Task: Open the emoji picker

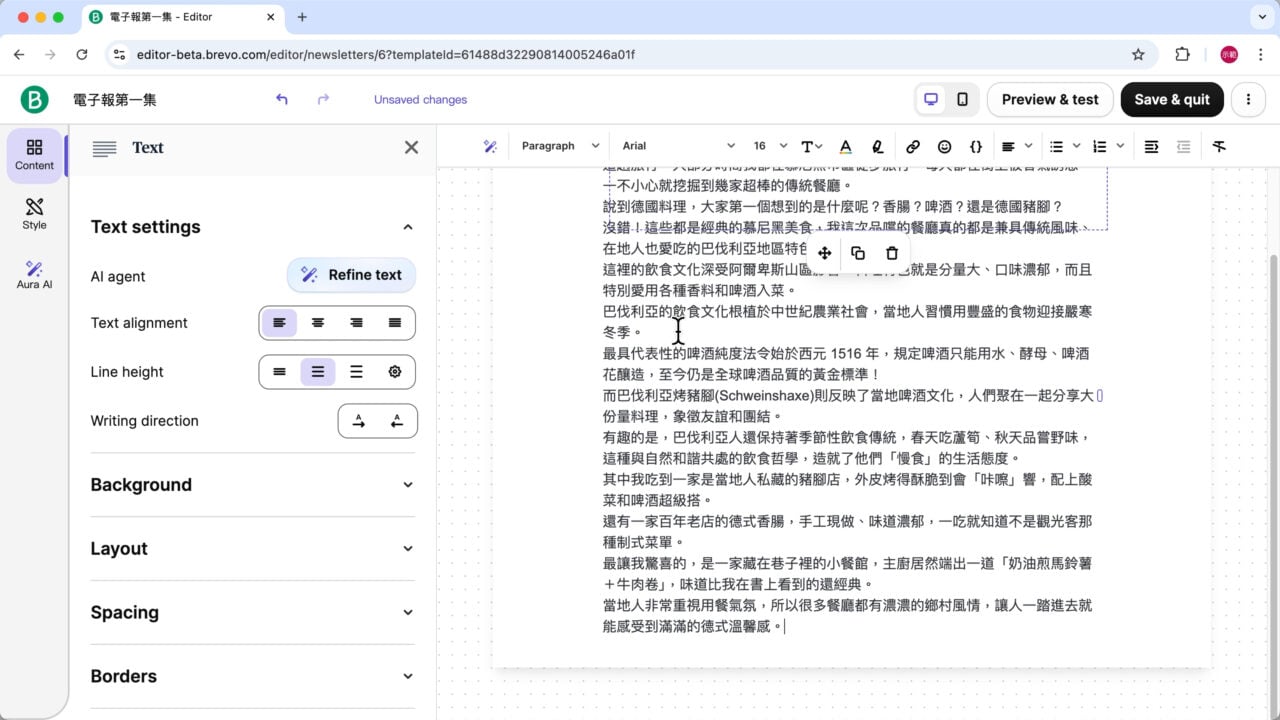Action: (x=944, y=146)
